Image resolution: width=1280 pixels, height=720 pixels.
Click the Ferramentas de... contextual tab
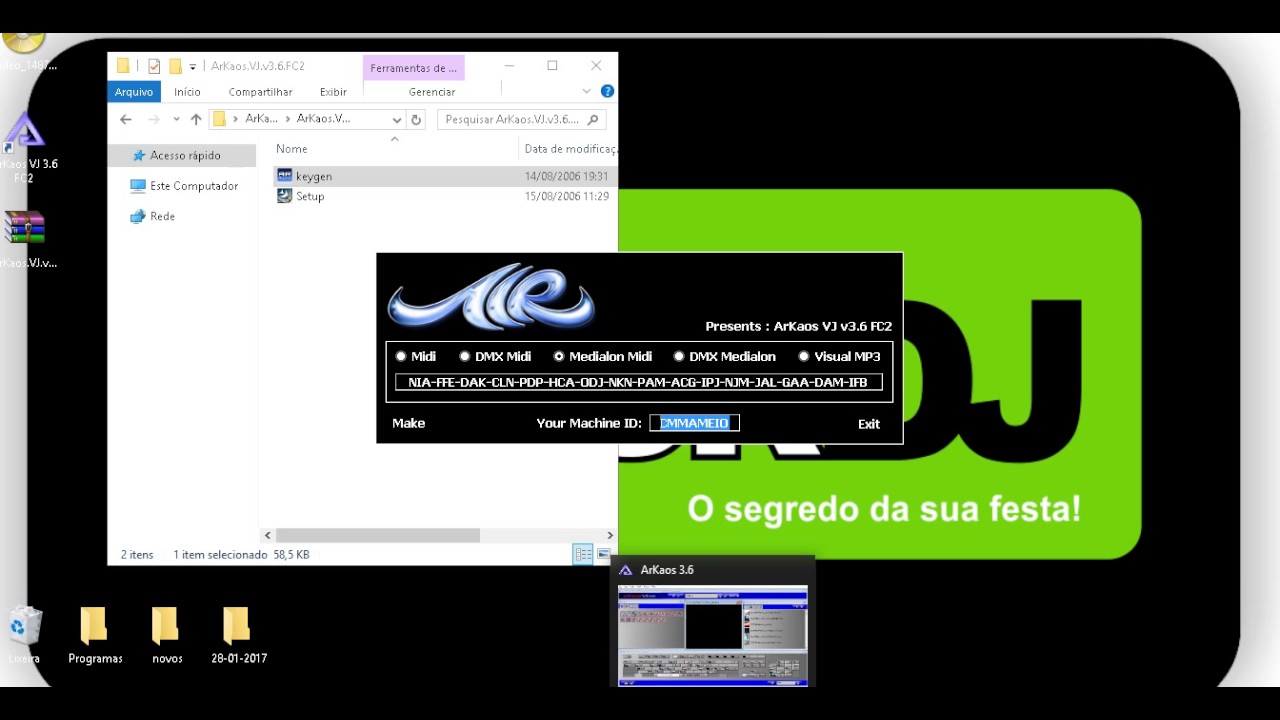(413, 68)
